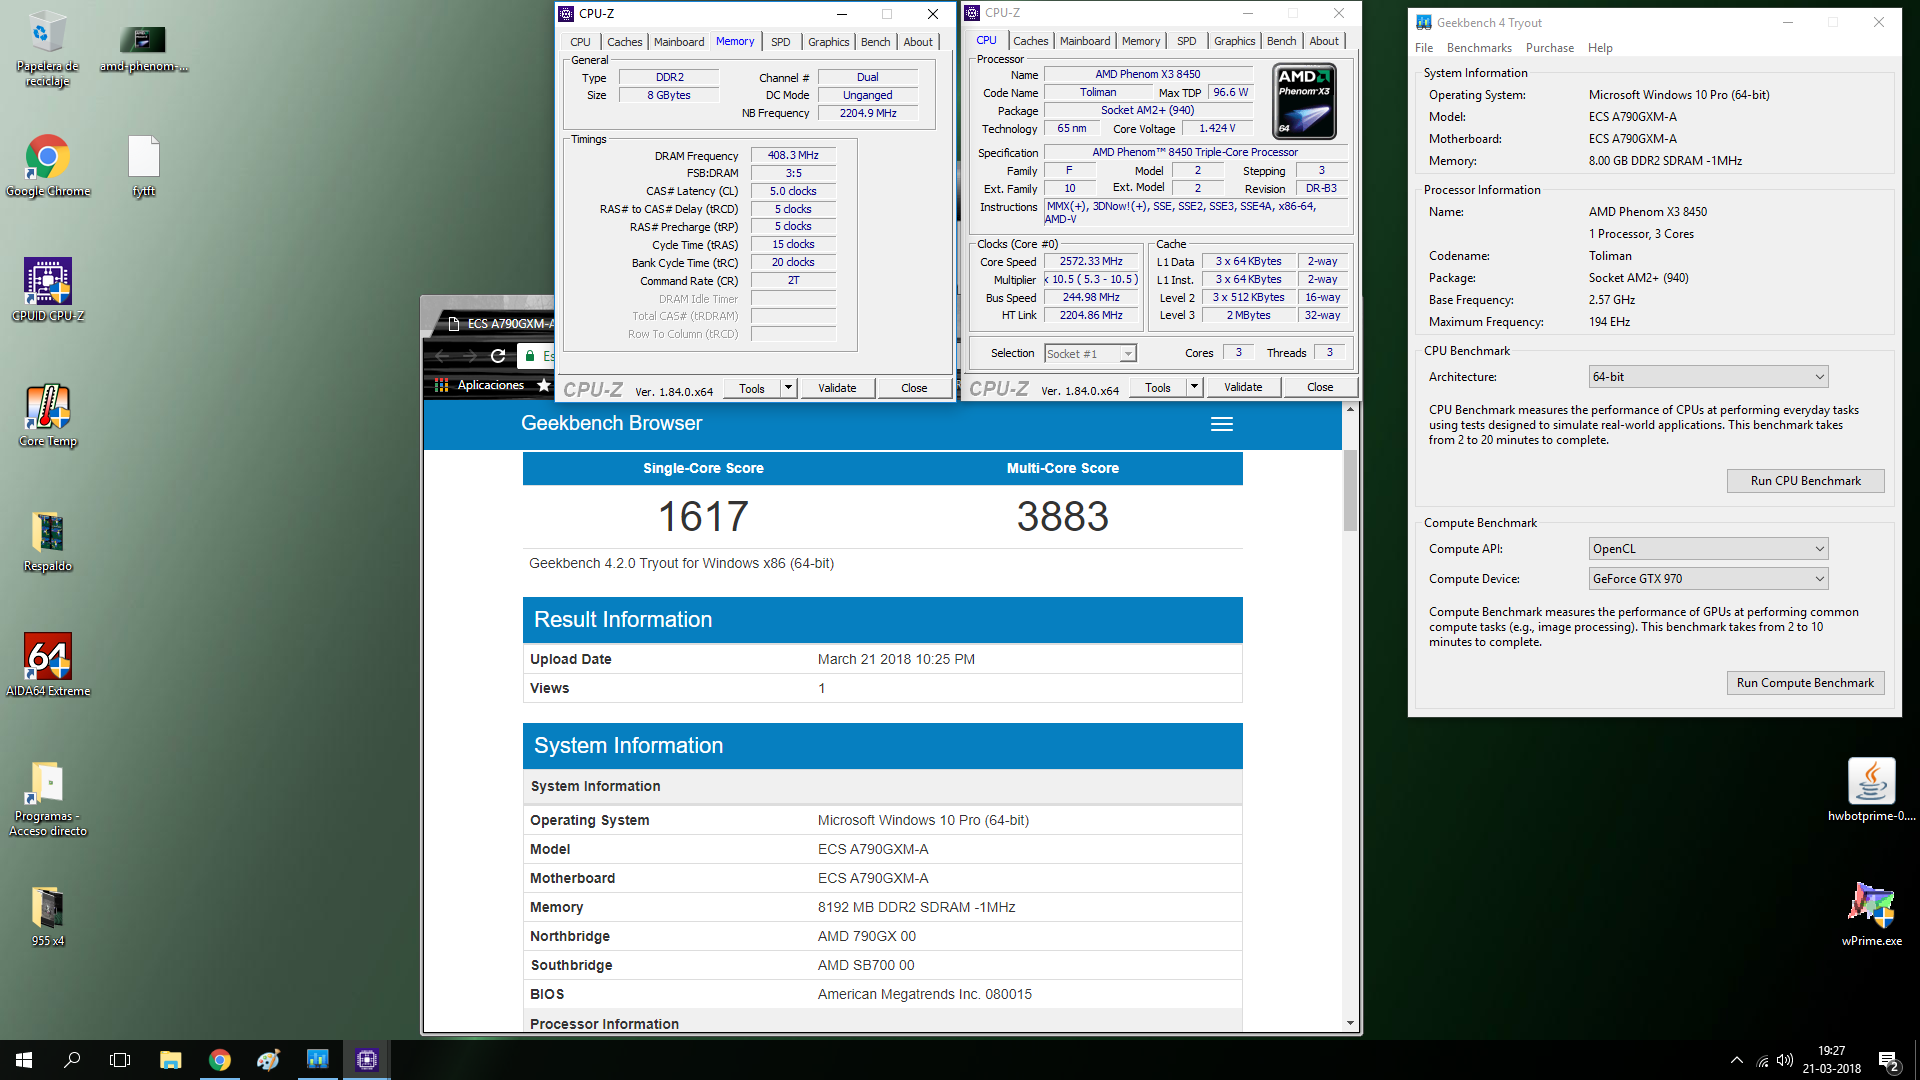Open taskbar search magnifier

(72, 1060)
